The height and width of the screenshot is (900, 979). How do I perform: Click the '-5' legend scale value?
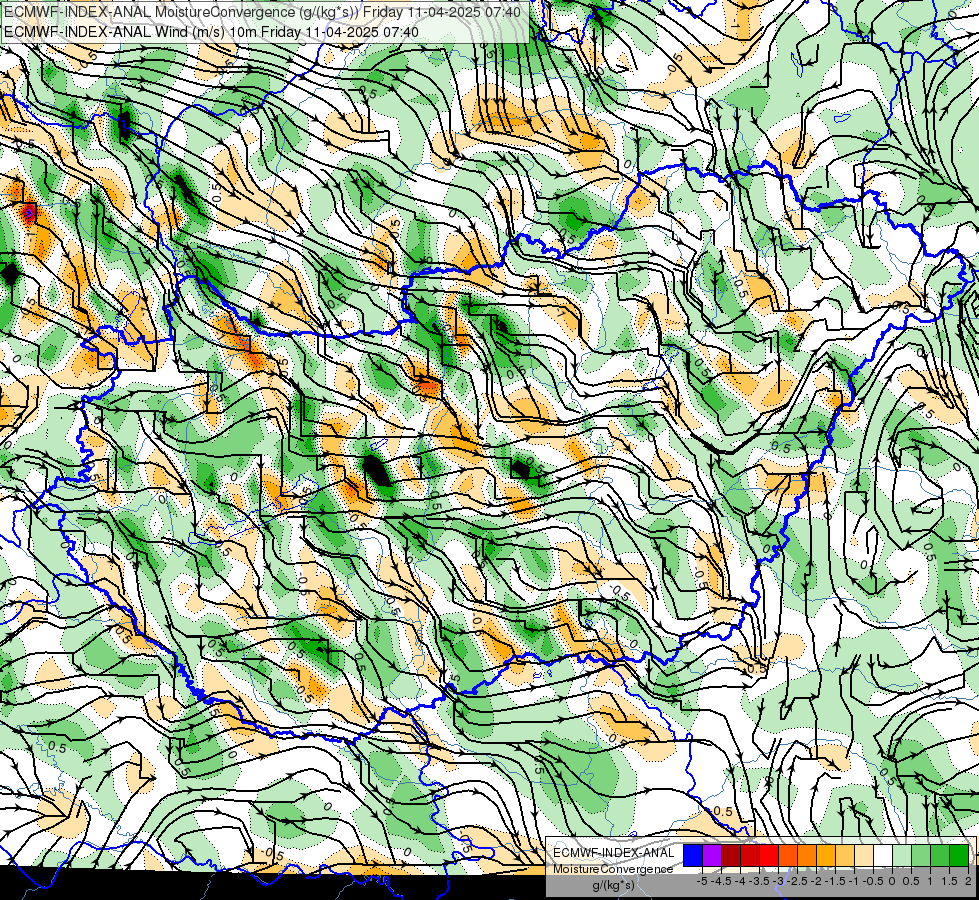pyautogui.click(x=702, y=881)
